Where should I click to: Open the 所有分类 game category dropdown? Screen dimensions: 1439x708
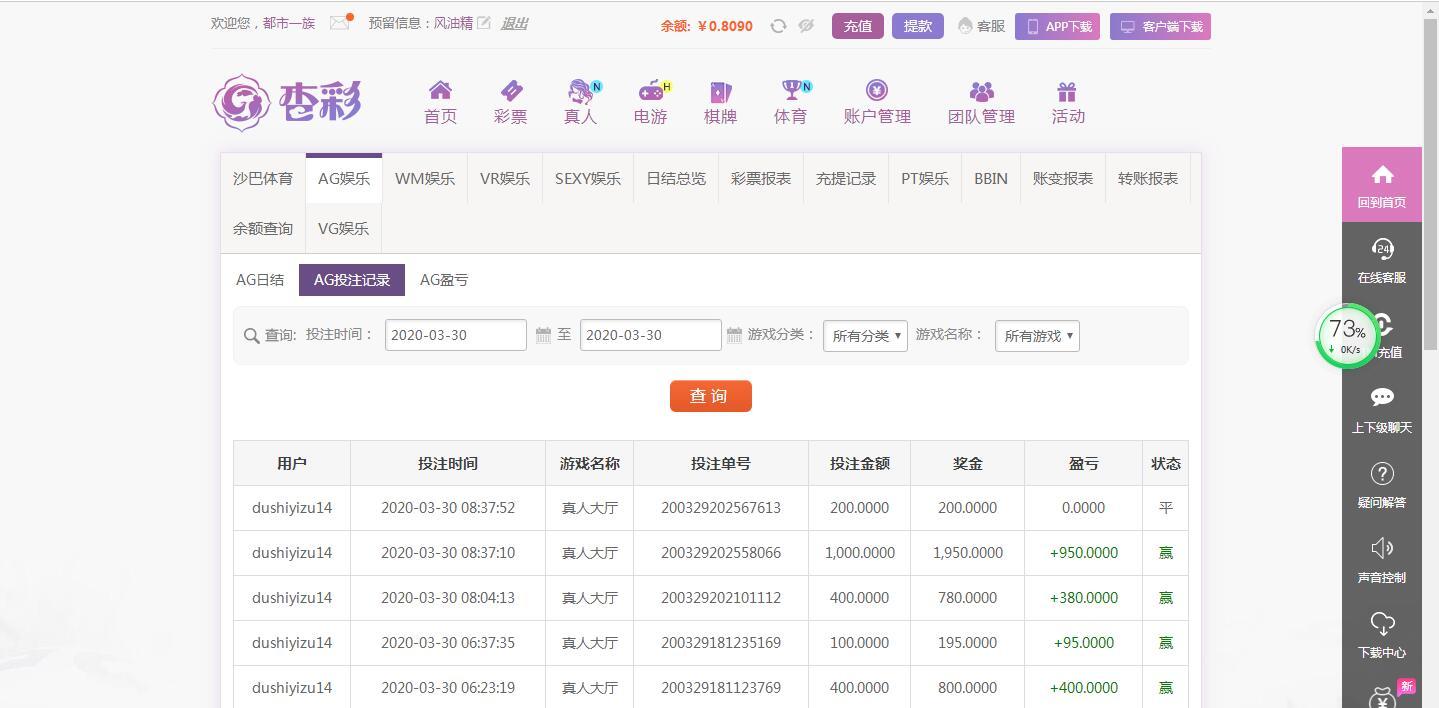tap(864, 334)
